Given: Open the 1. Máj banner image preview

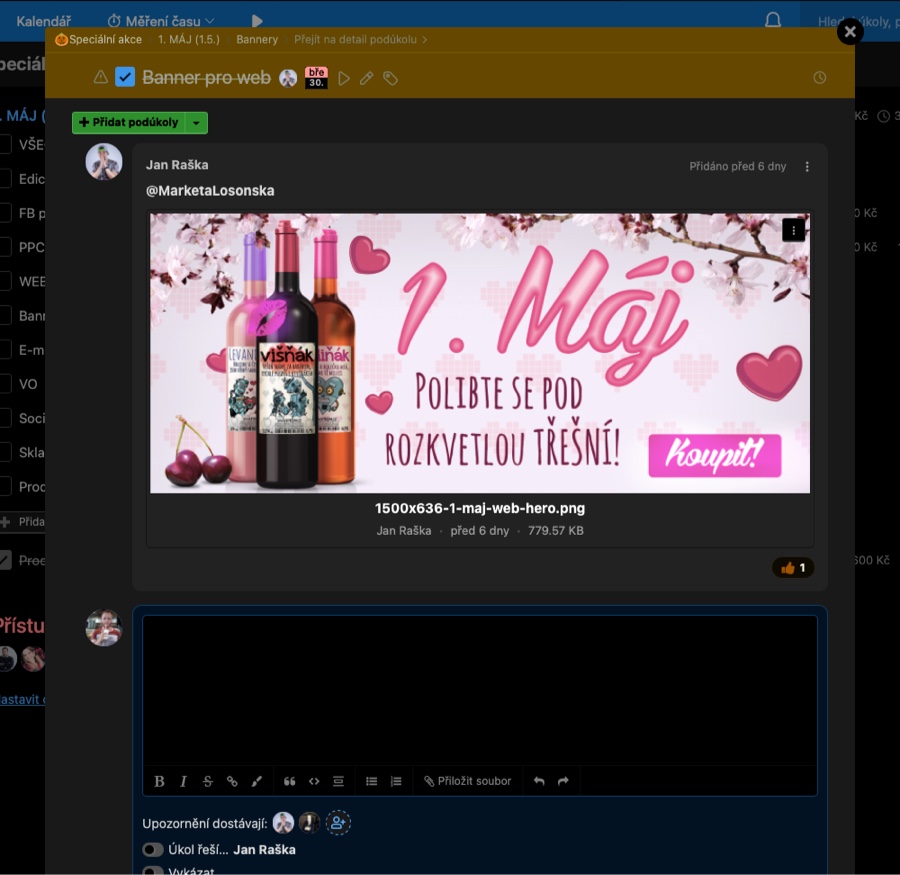Looking at the screenshot, I should pos(480,353).
